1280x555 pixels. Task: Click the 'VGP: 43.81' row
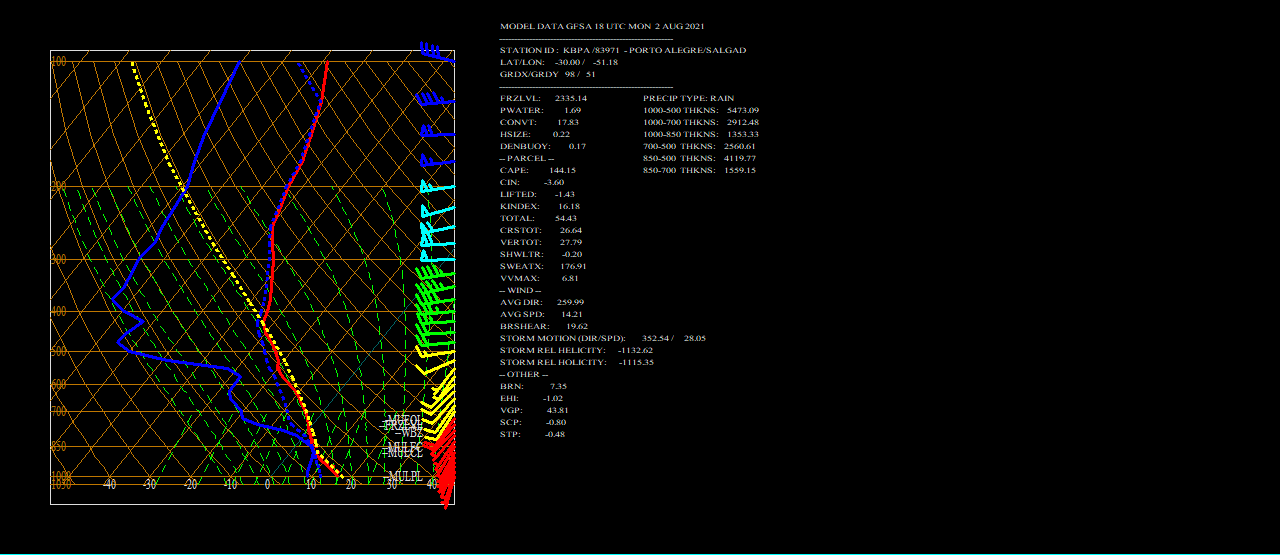(534, 410)
